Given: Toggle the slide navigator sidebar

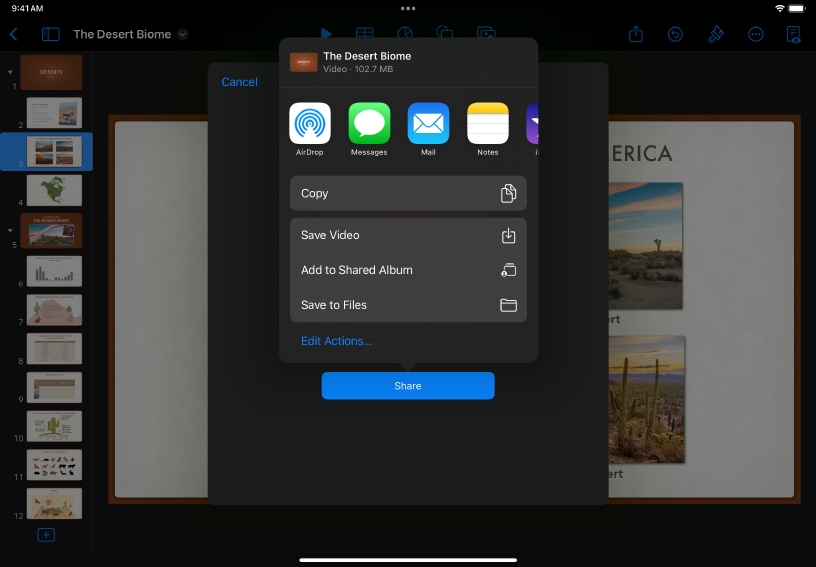Looking at the screenshot, I should pos(50,34).
